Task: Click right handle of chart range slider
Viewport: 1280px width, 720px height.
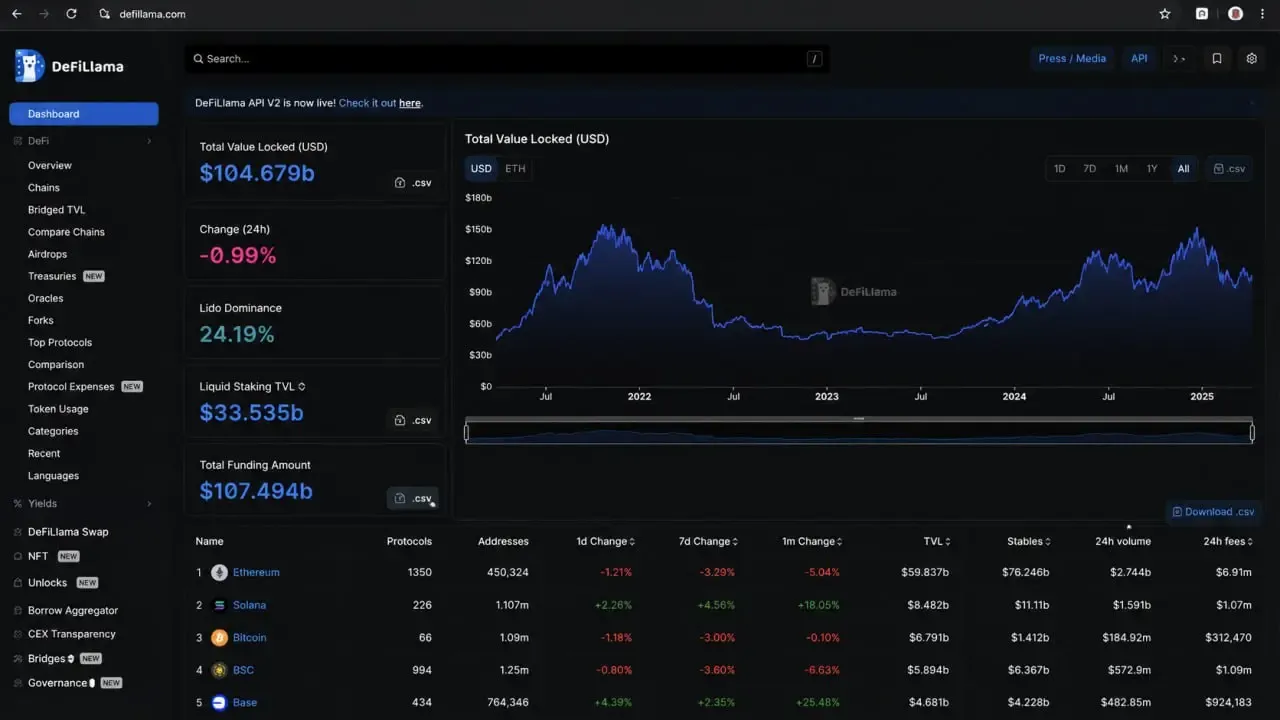Action: 1252,432
